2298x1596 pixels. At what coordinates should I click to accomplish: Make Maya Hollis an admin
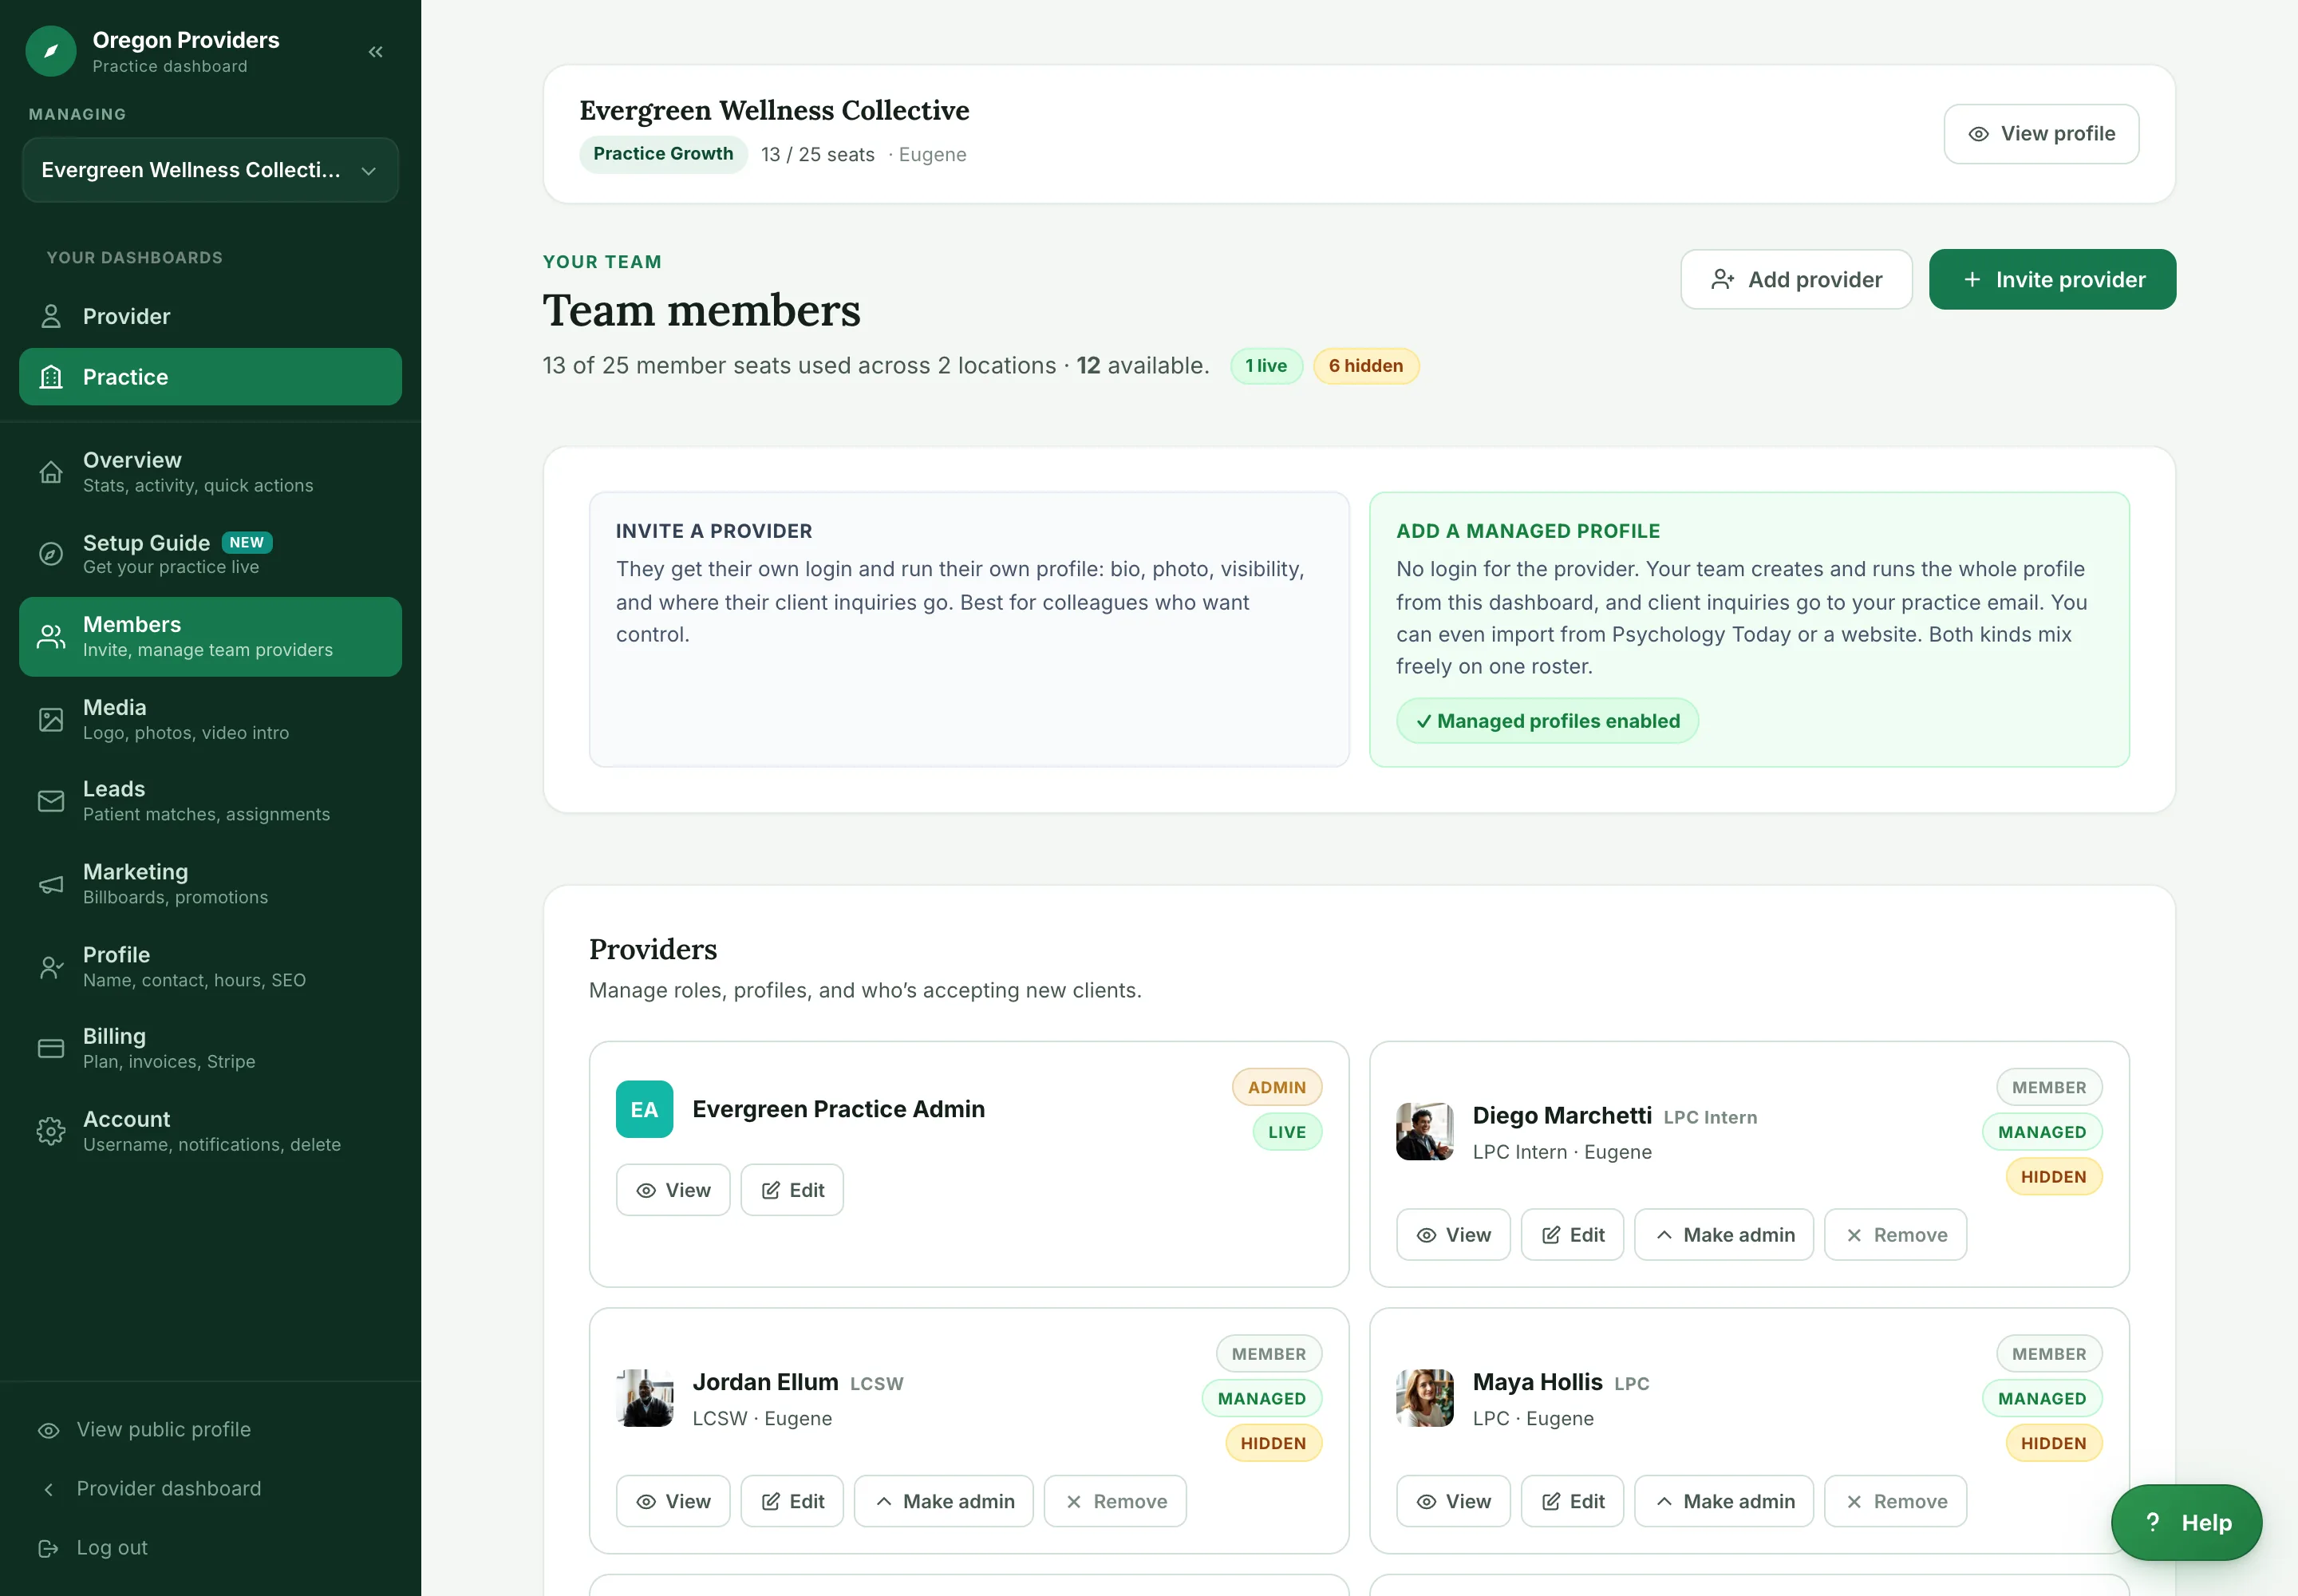coord(1724,1502)
